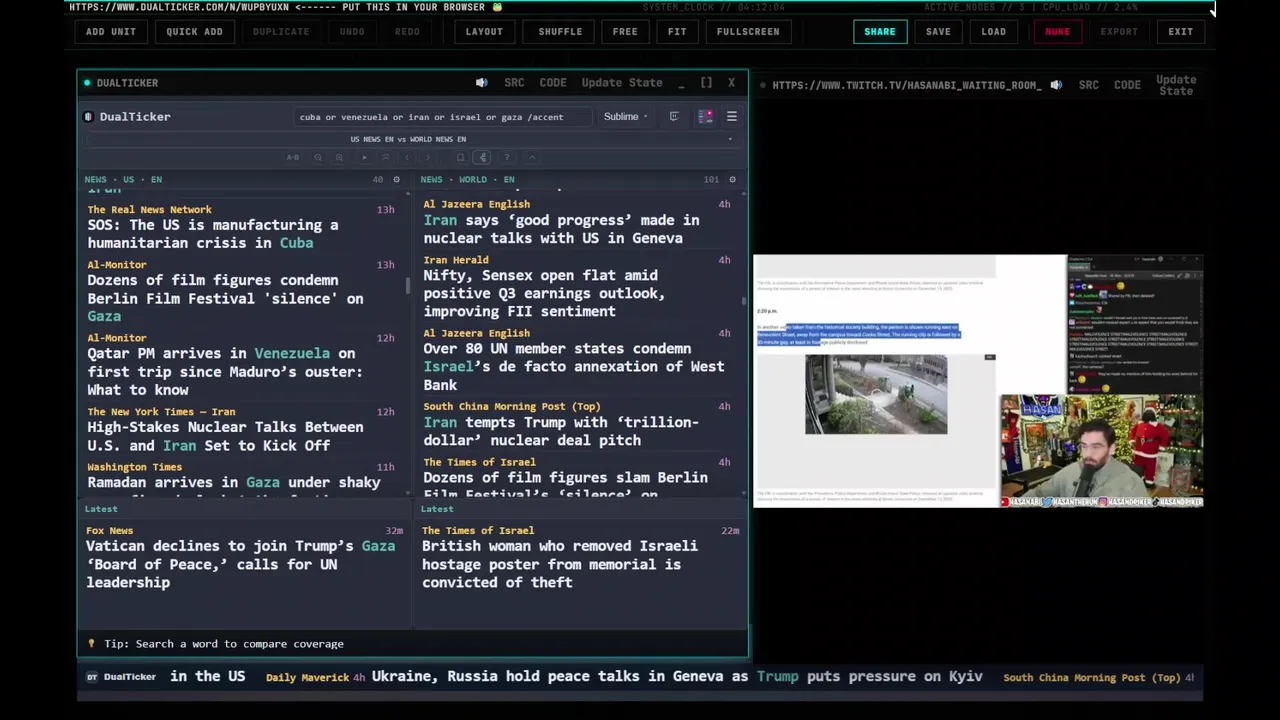Mute the DualTicker window speaker icon
The width and height of the screenshot is (1280, 720).
481,83
